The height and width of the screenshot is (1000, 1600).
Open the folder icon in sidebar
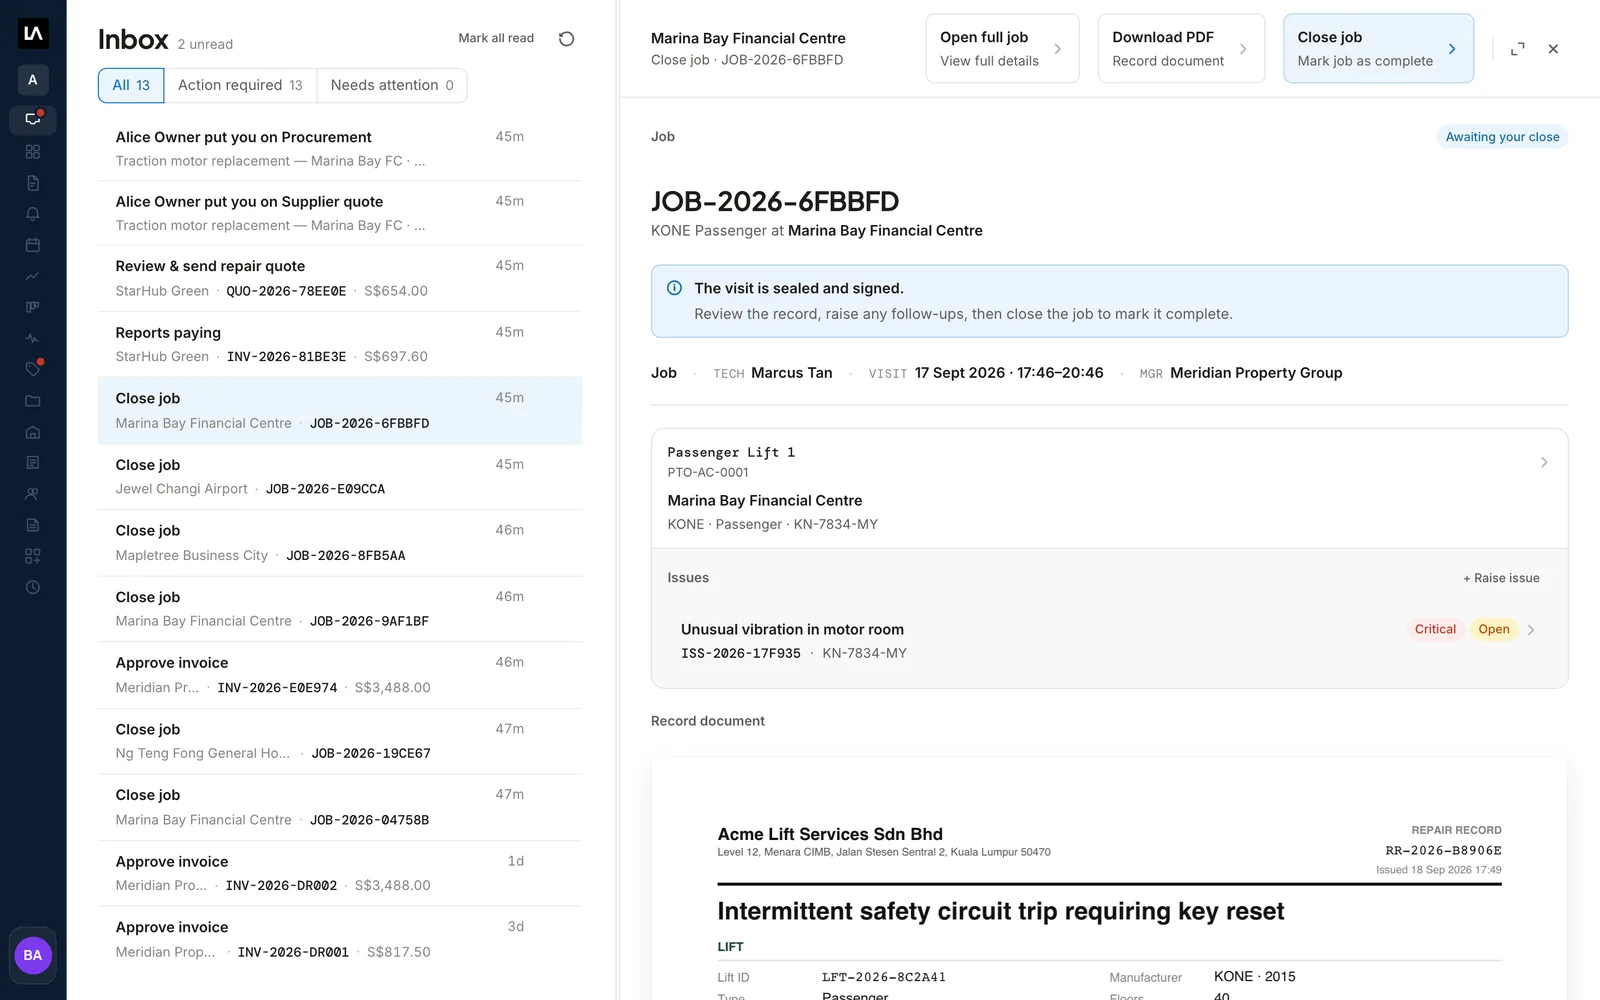pos(33,401)
